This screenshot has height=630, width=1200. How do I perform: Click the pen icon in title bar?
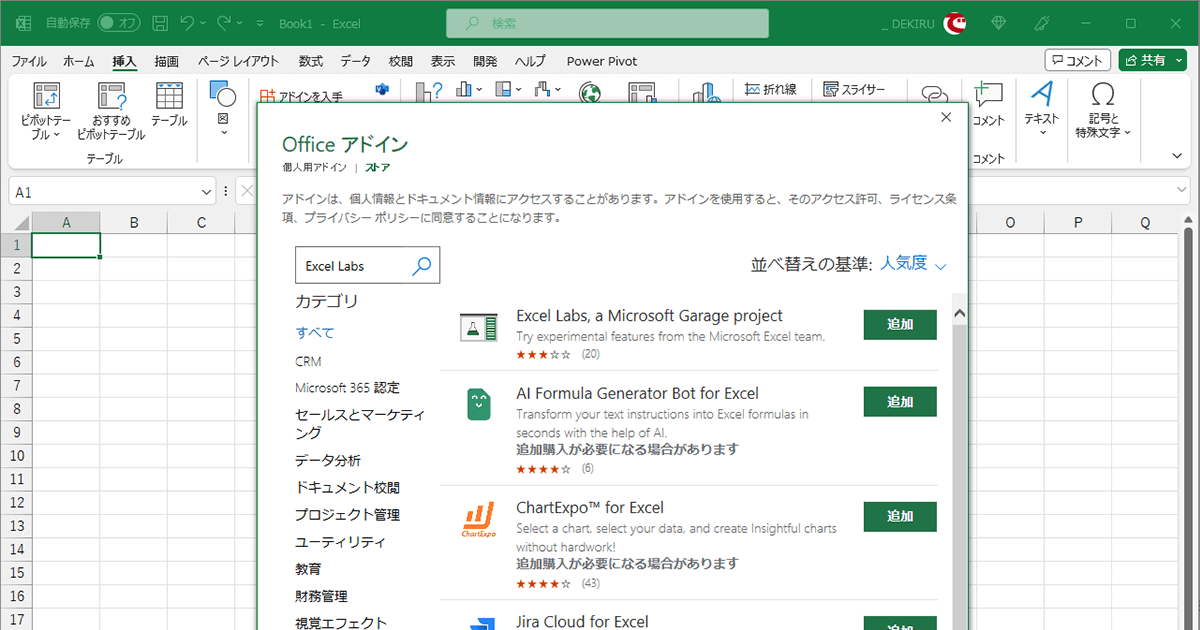[x=1042, y=22]
